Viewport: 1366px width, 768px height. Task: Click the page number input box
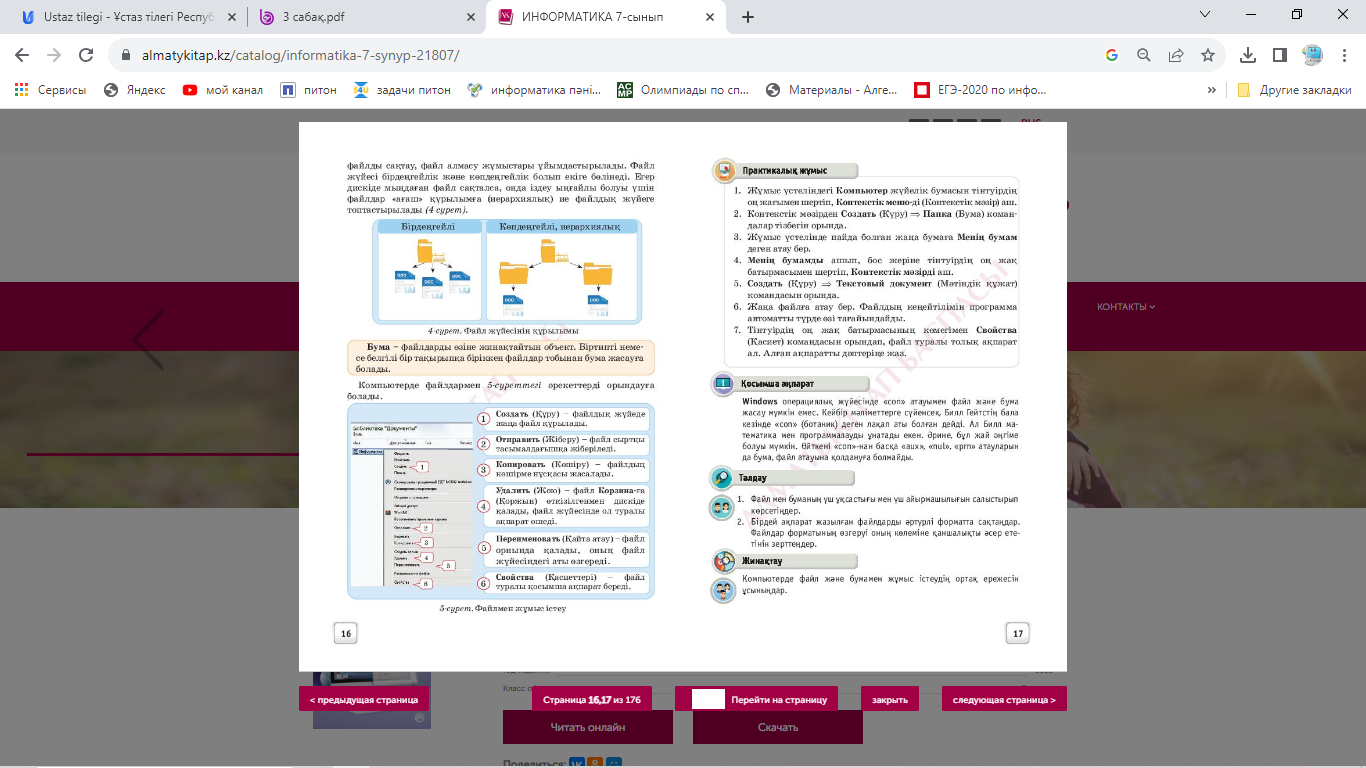(708, 699)
